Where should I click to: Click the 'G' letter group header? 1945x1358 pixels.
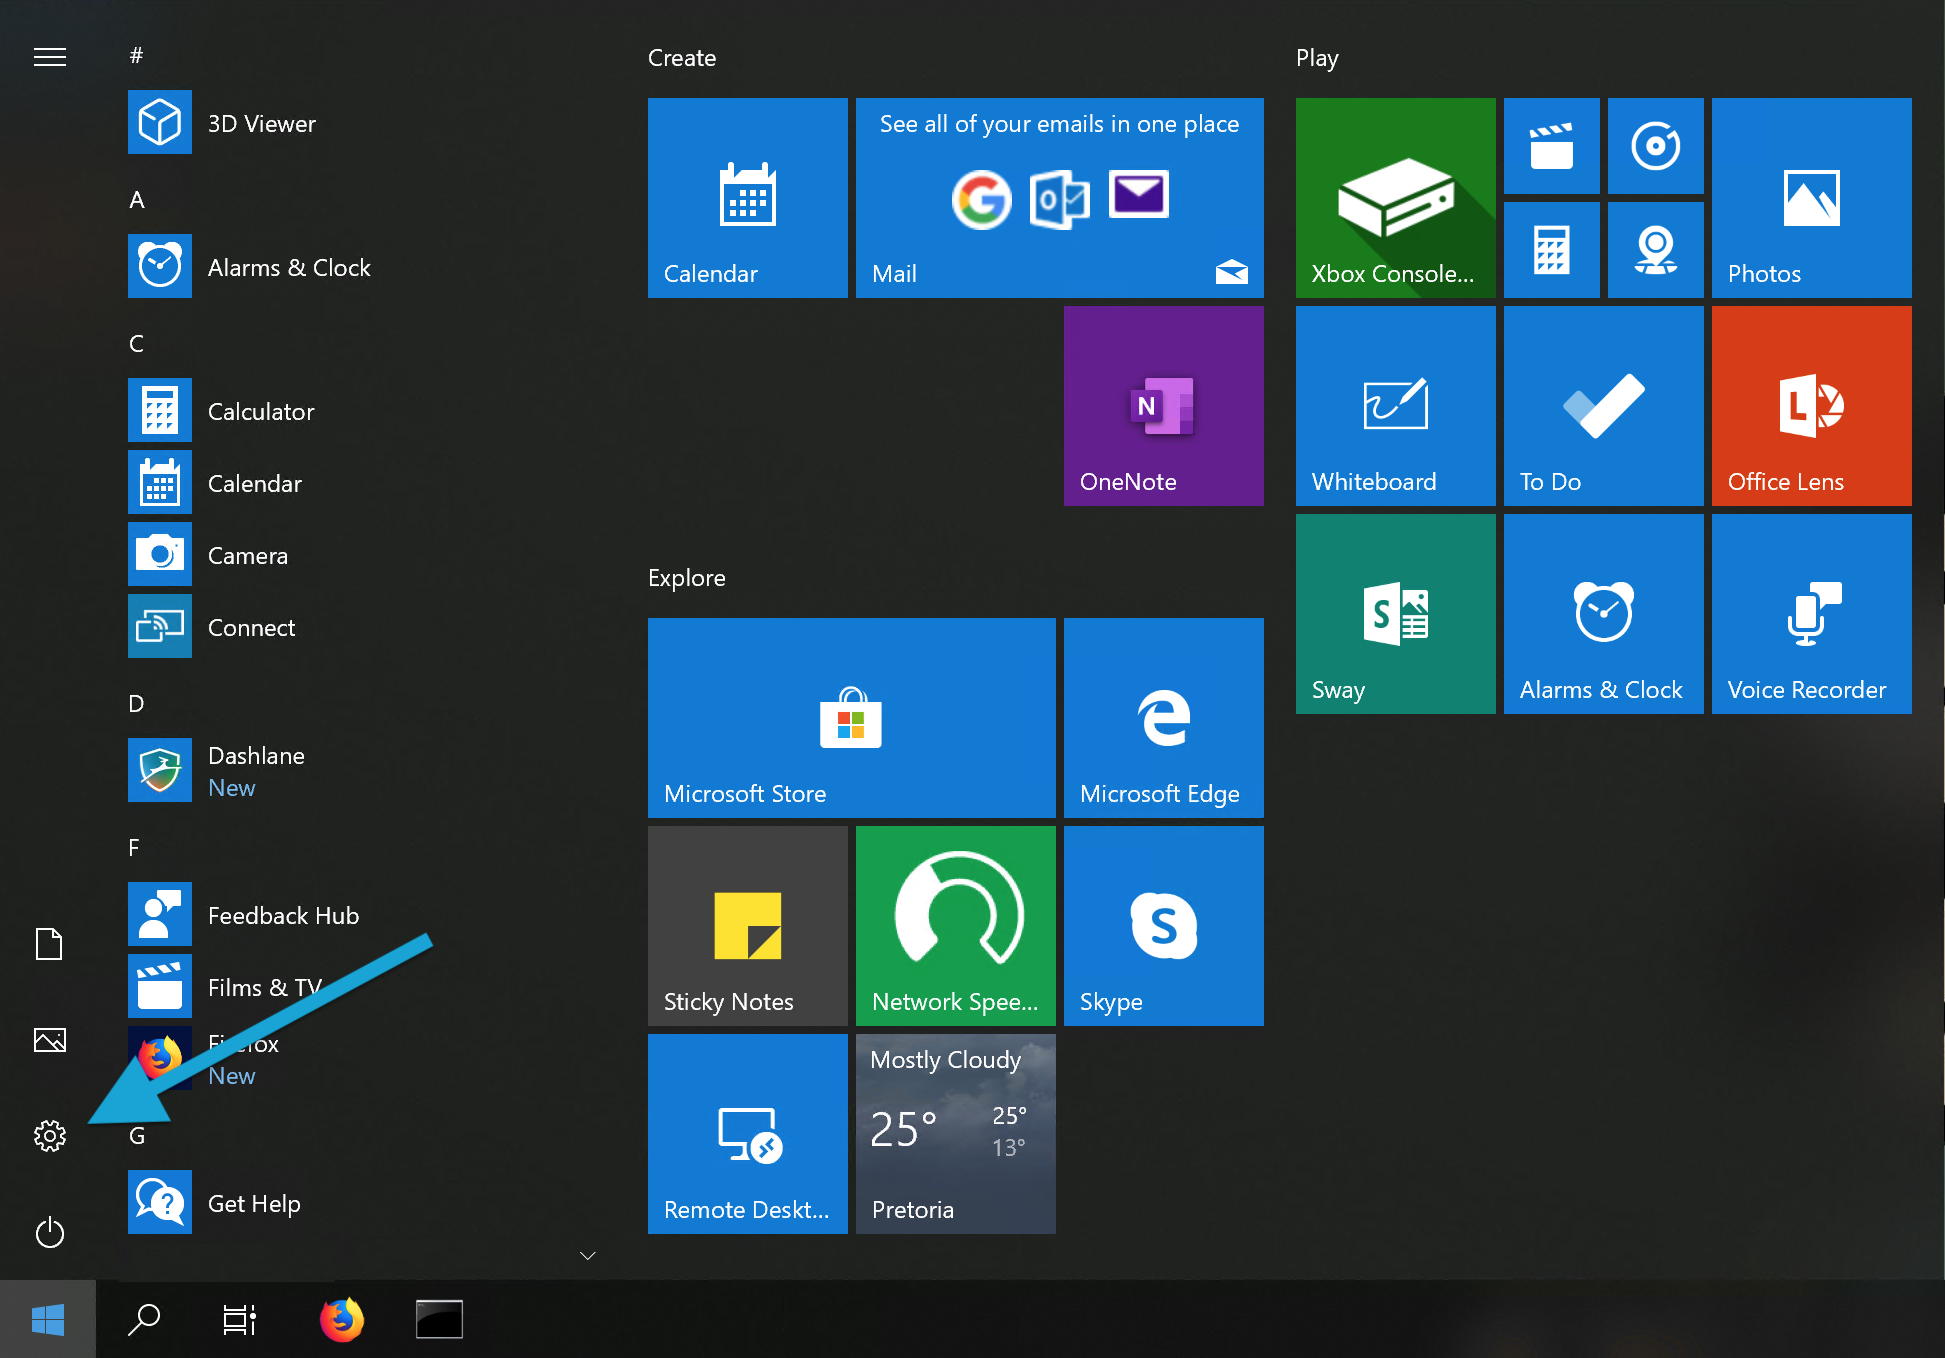(x=137, y=1135)
